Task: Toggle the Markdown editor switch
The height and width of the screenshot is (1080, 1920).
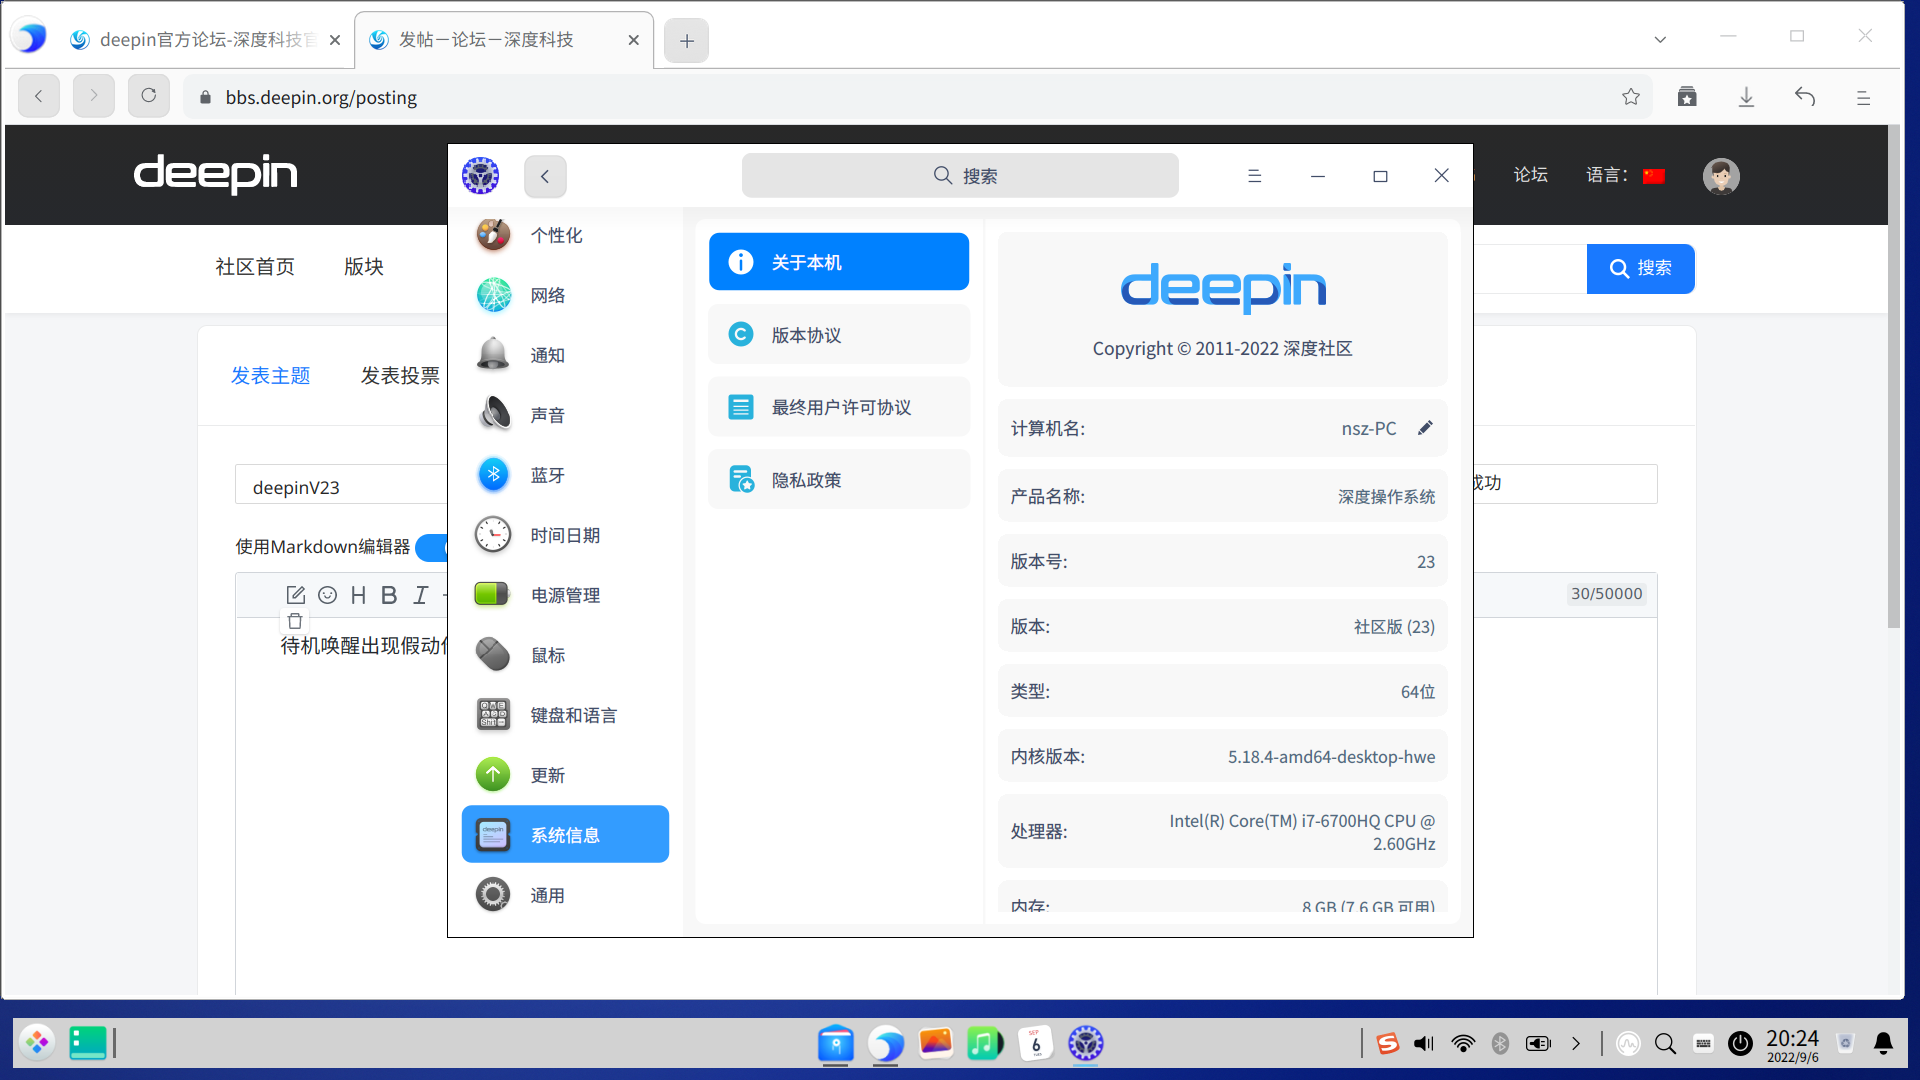Action: (x=432, y=547)
